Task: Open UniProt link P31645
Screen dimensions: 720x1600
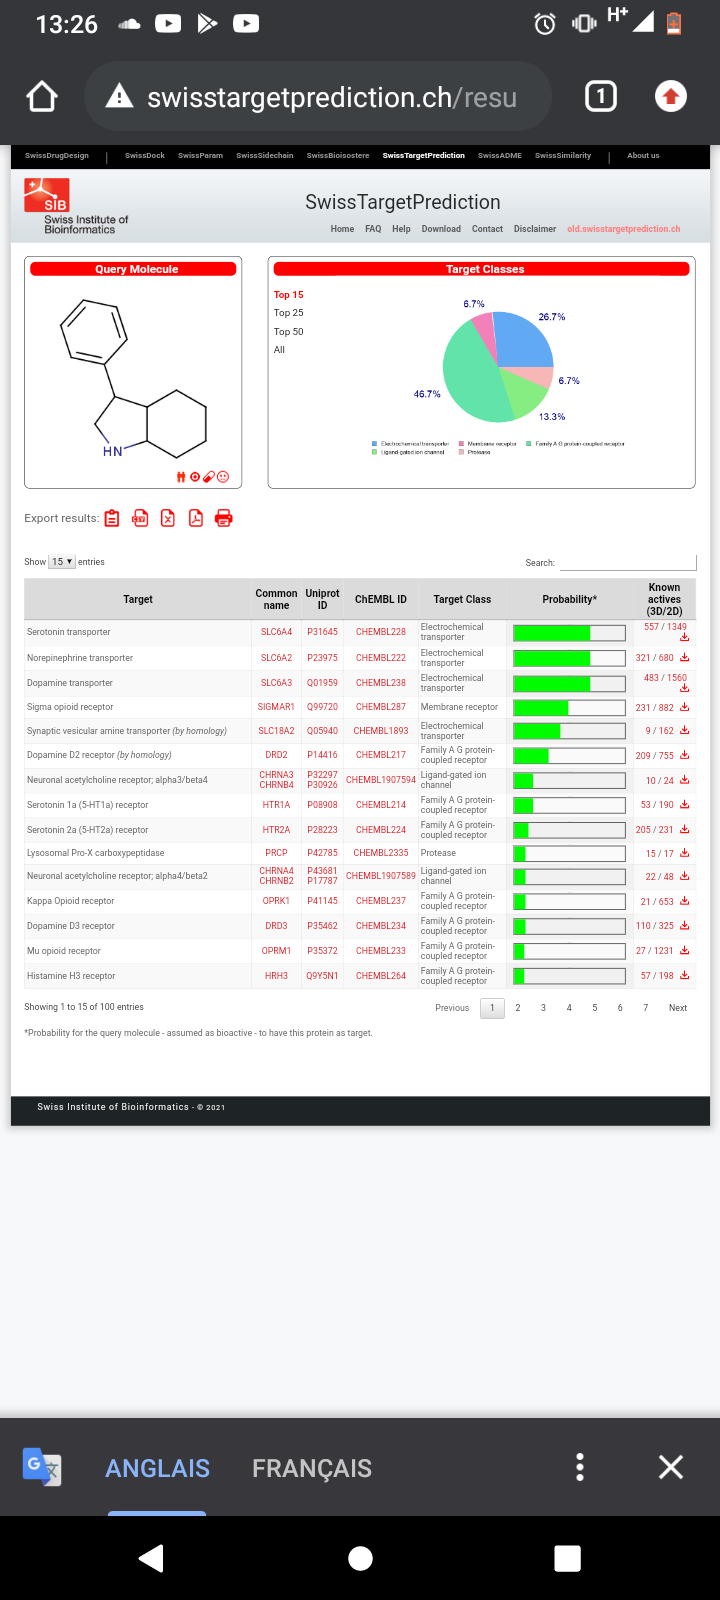Action: [322, 632]
